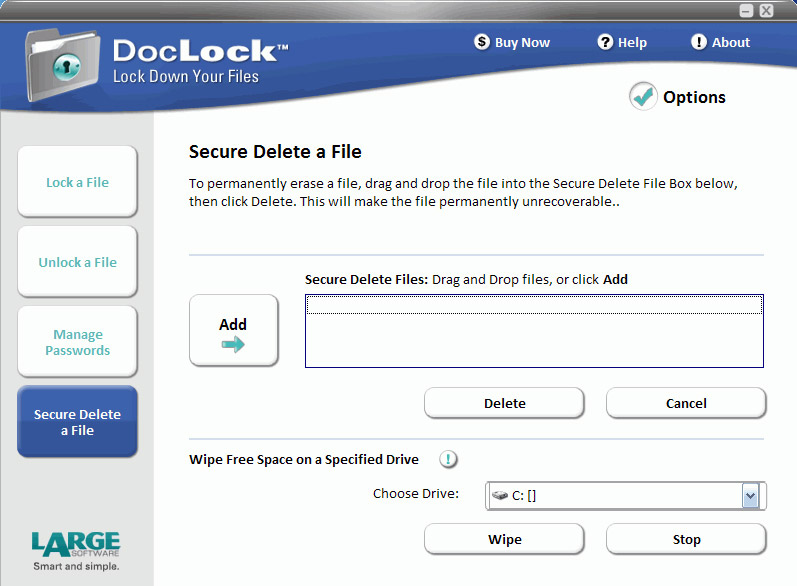Click the Cancel button
Viewport: 797px width, 586px height.
pos(686,403)
